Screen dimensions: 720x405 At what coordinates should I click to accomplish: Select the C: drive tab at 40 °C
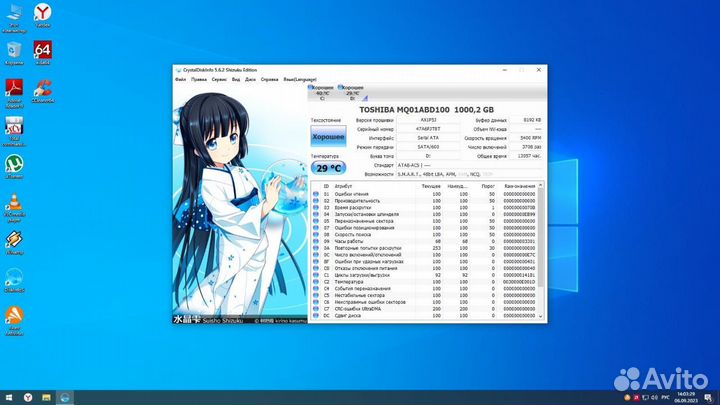[x=321, y=92]
